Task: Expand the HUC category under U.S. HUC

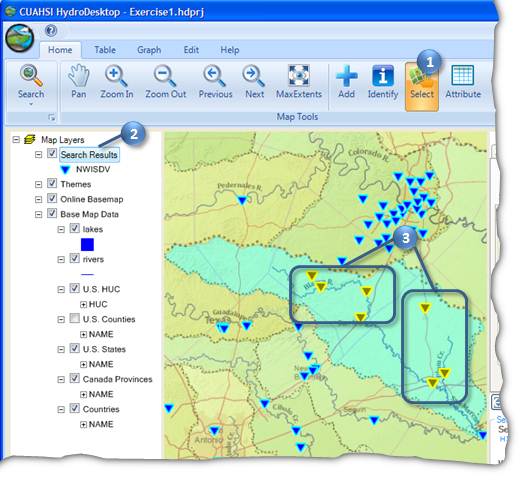Action: click(83, 304)
